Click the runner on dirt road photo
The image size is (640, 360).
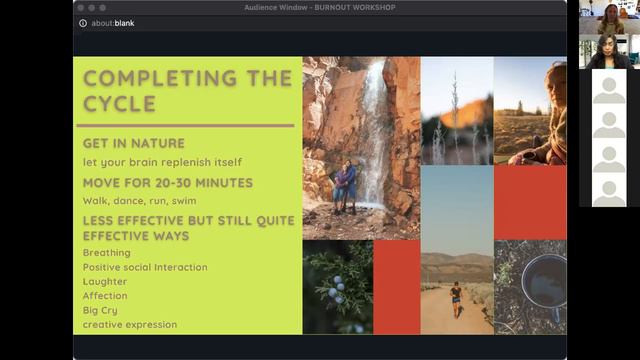[x=457, y=250]
